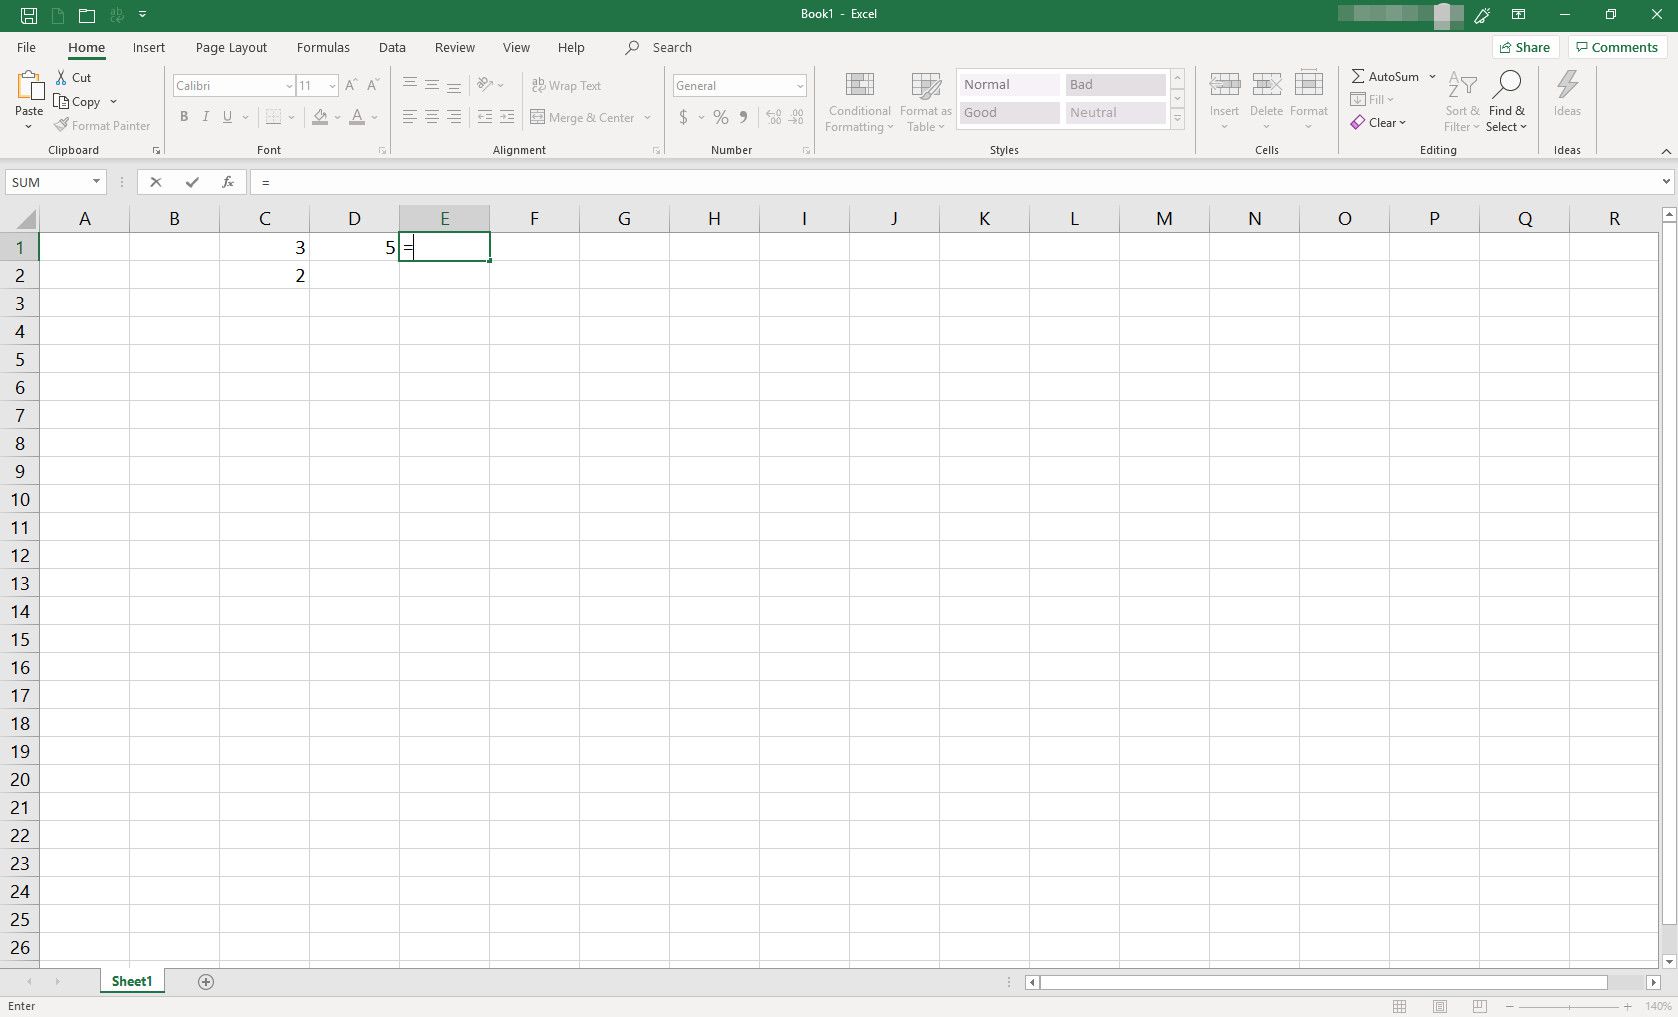Toggle Italic formatting
The height and width of the screenshot is (1017, 1678).
(206, 117)
